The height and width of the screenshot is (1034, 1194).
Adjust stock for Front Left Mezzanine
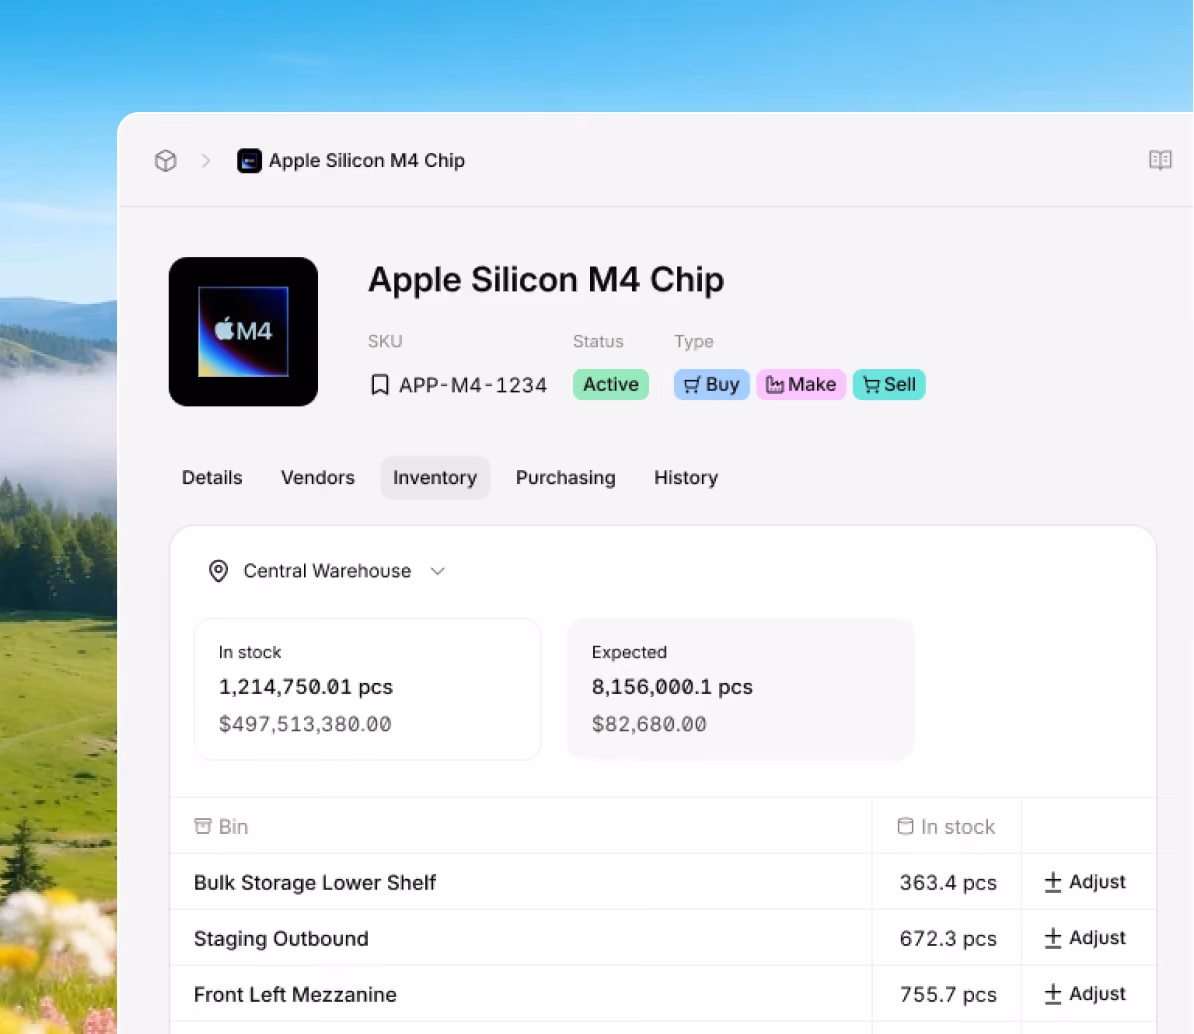1084,994
